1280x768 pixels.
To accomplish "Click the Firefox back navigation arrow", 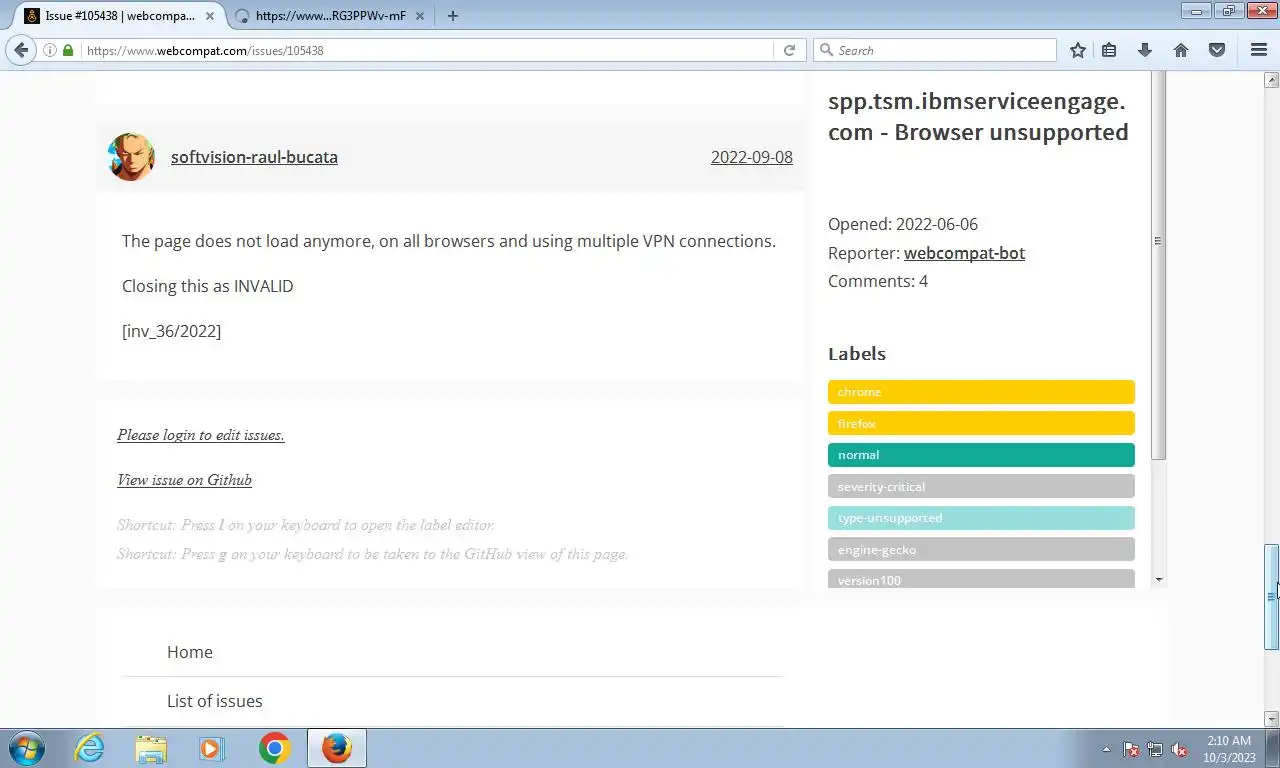I will click(21, 50).
